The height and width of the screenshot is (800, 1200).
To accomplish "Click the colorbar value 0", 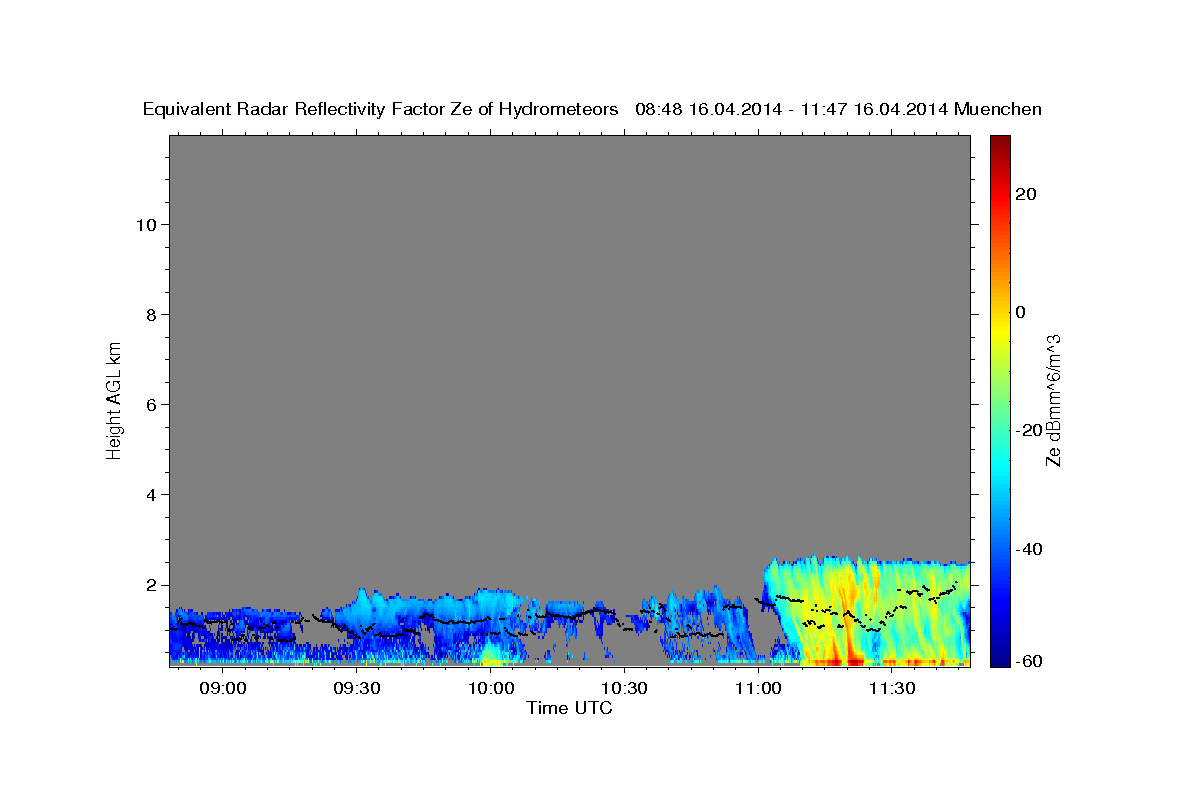I will 1021,312.
